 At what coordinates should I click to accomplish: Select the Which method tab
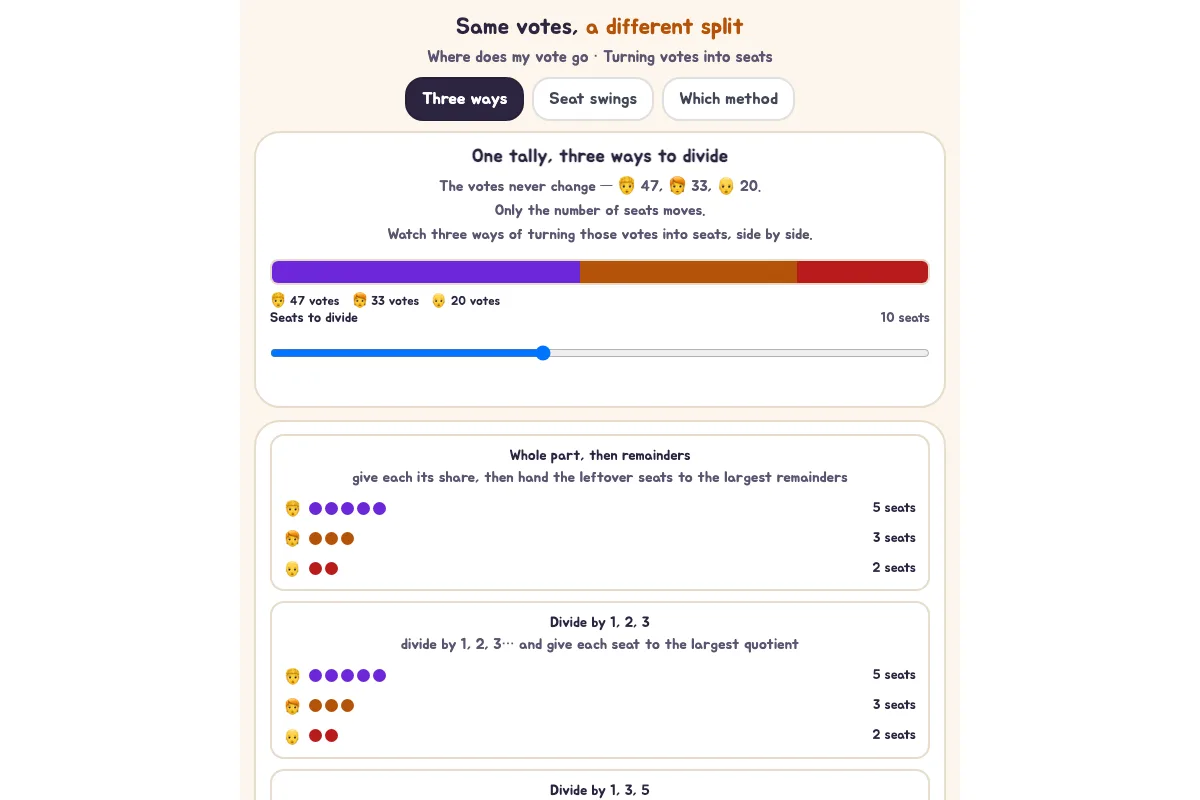click(728, 99)
